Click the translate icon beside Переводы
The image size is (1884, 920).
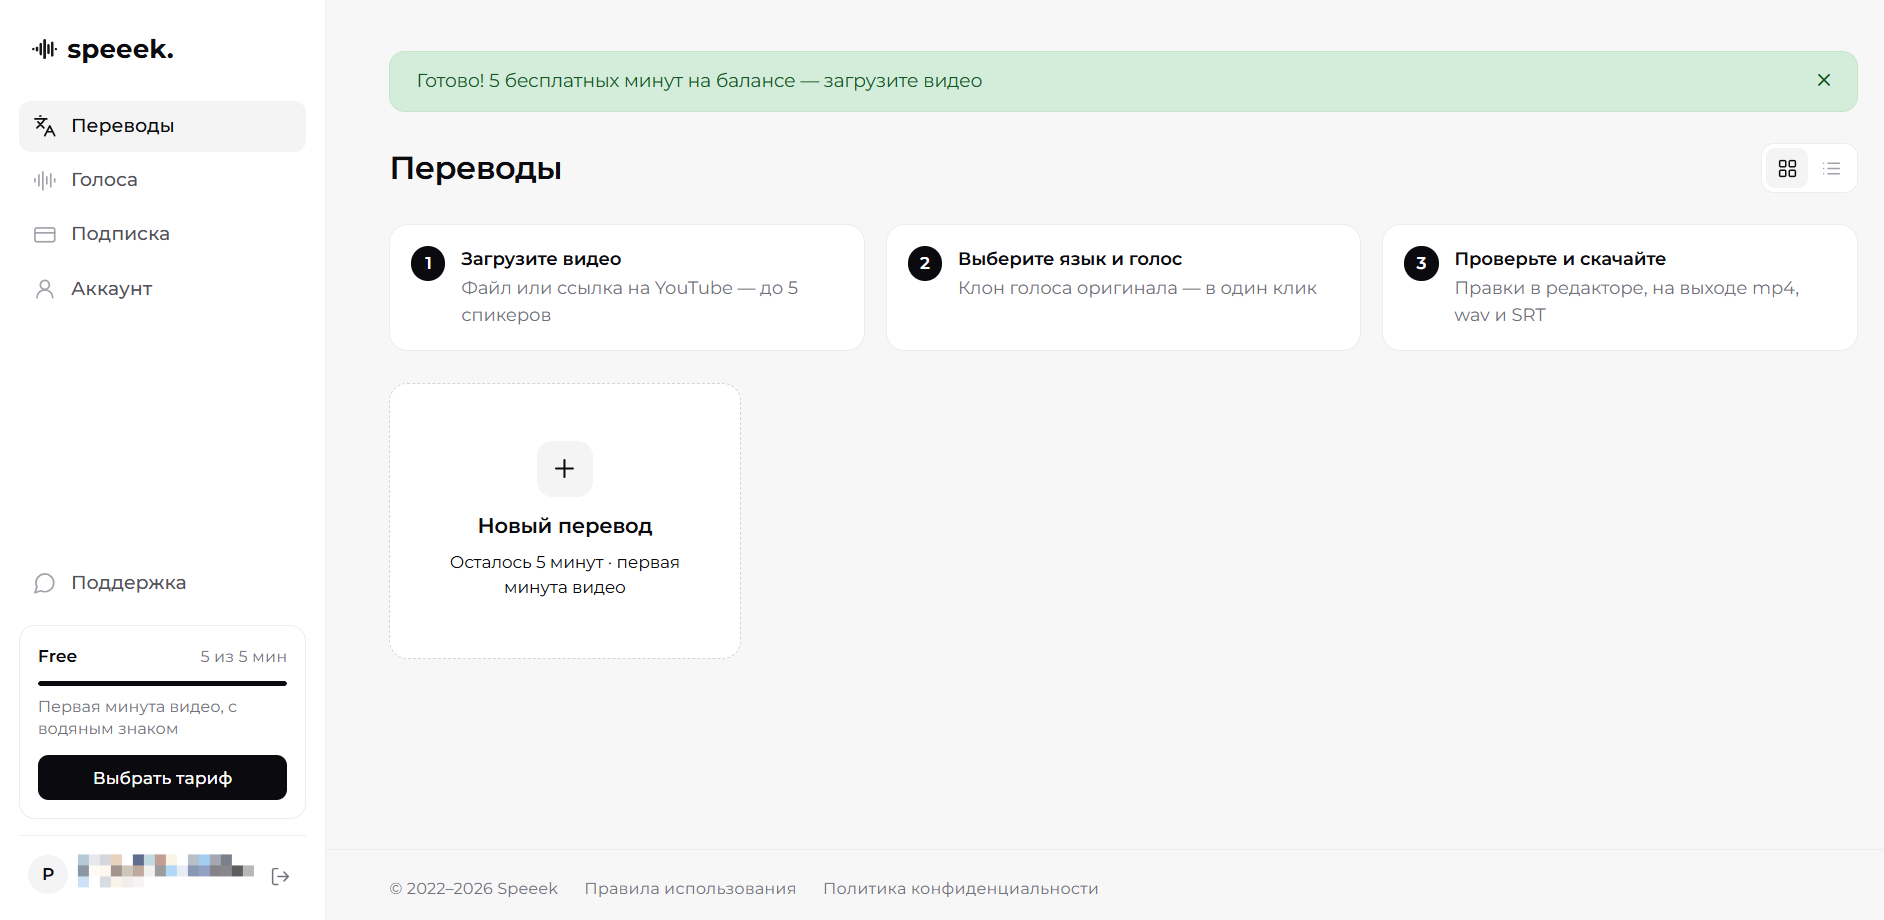45,126
